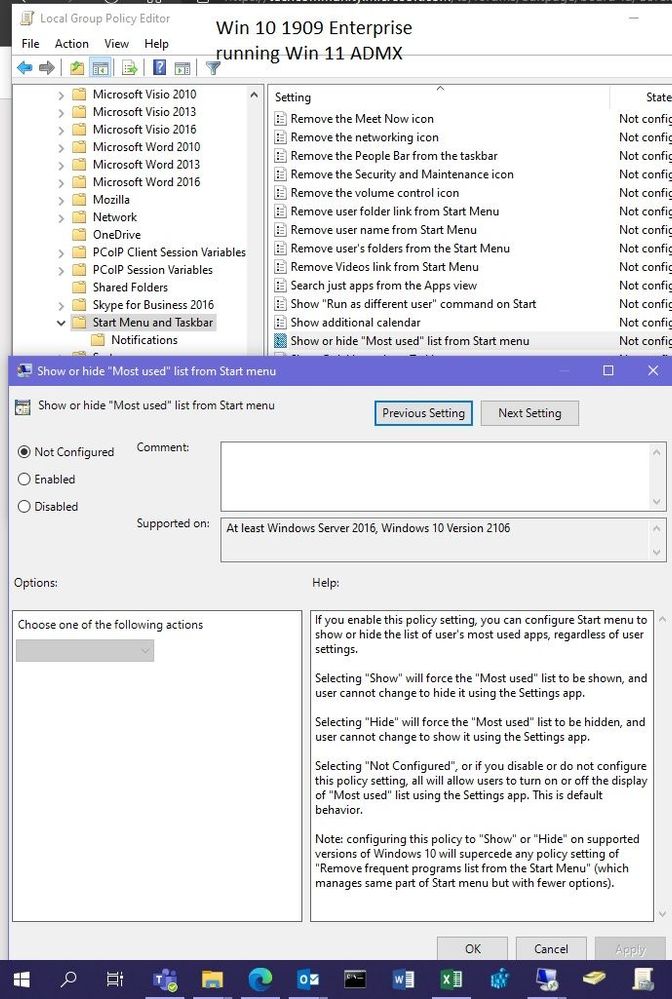Click the blue cubes icon on the taskbar
Screen dimensions: 672x999
(x=499, y=979)
